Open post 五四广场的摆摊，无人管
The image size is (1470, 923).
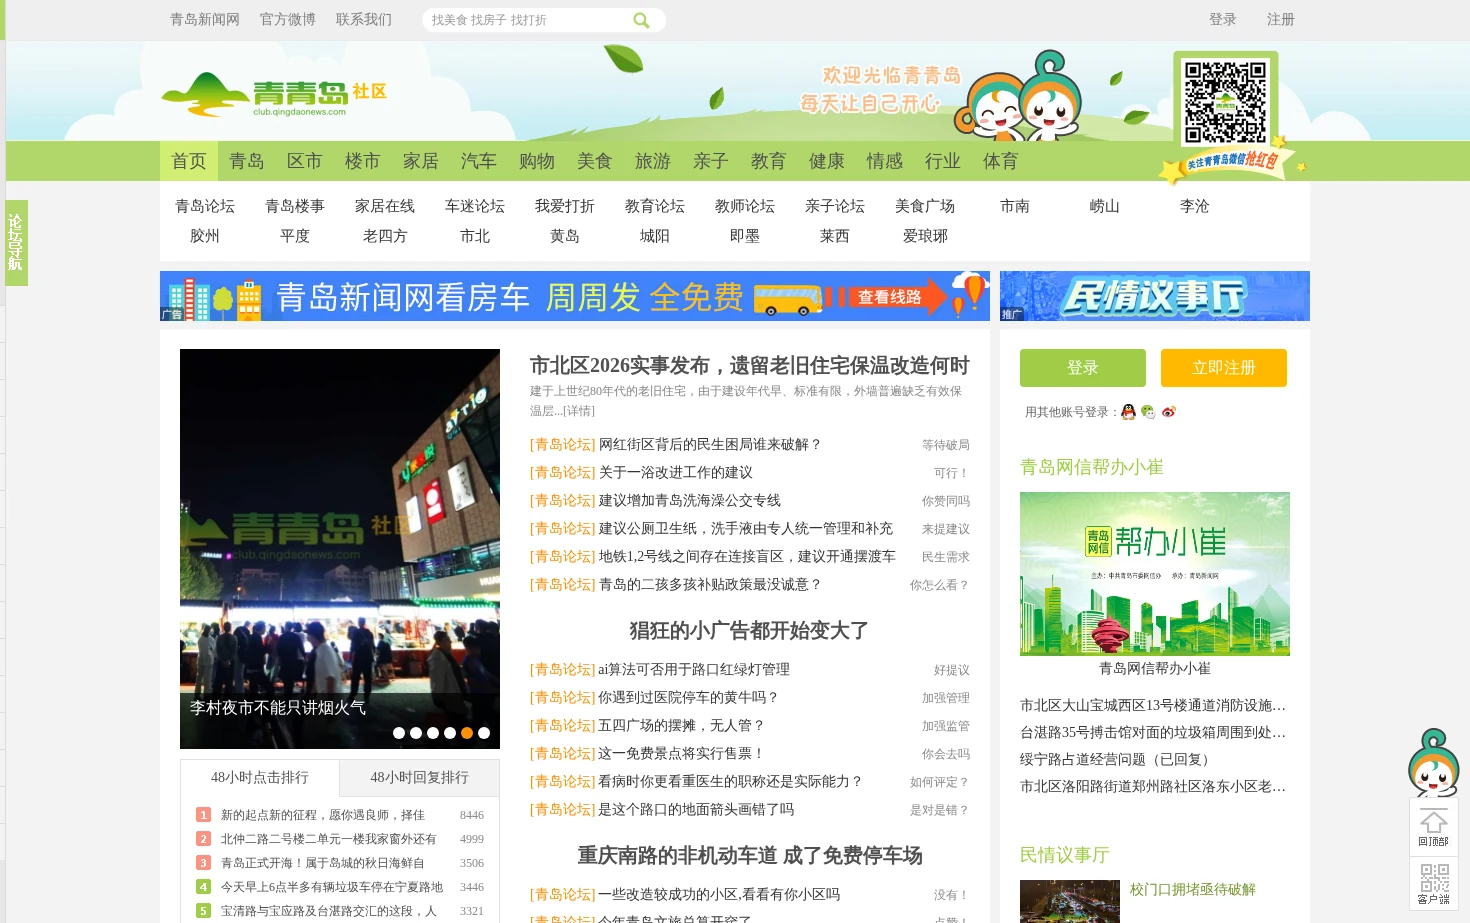tap(682, 725)
